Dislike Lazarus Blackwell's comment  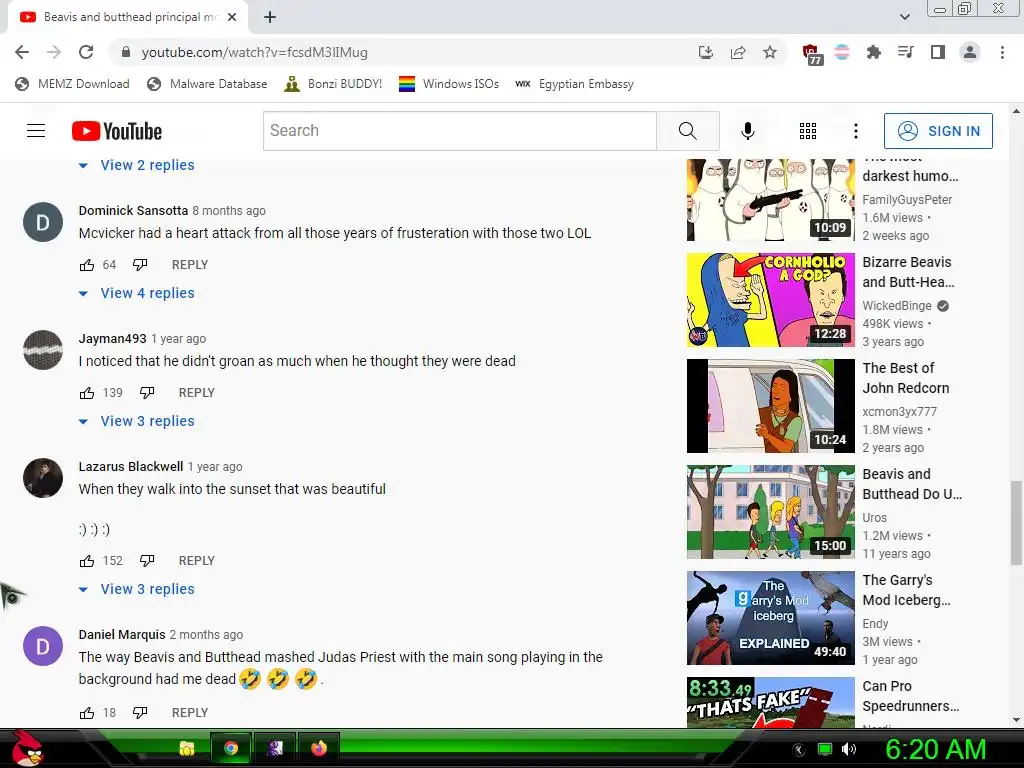147,560
